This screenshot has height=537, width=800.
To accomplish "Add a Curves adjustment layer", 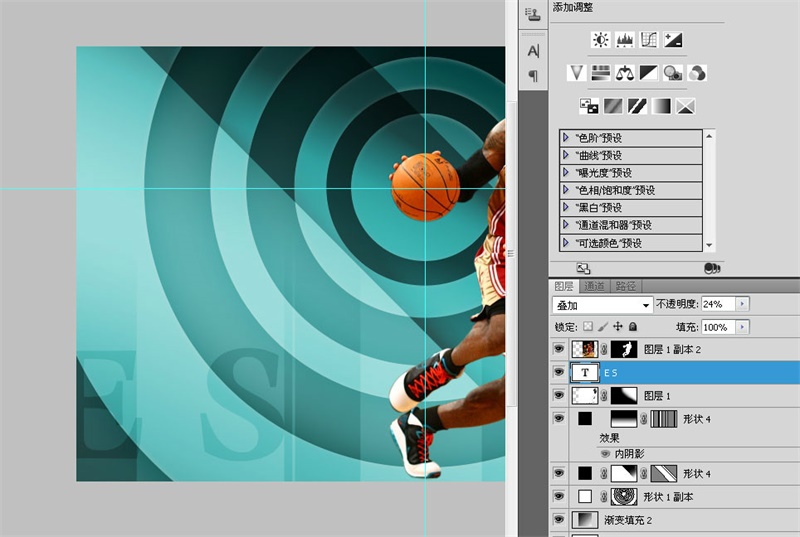I will (649, 40).
